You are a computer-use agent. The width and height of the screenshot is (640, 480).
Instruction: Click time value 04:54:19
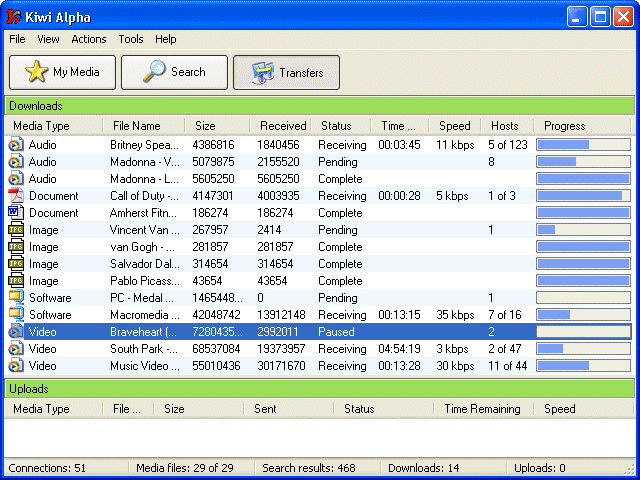coord(399,349)
